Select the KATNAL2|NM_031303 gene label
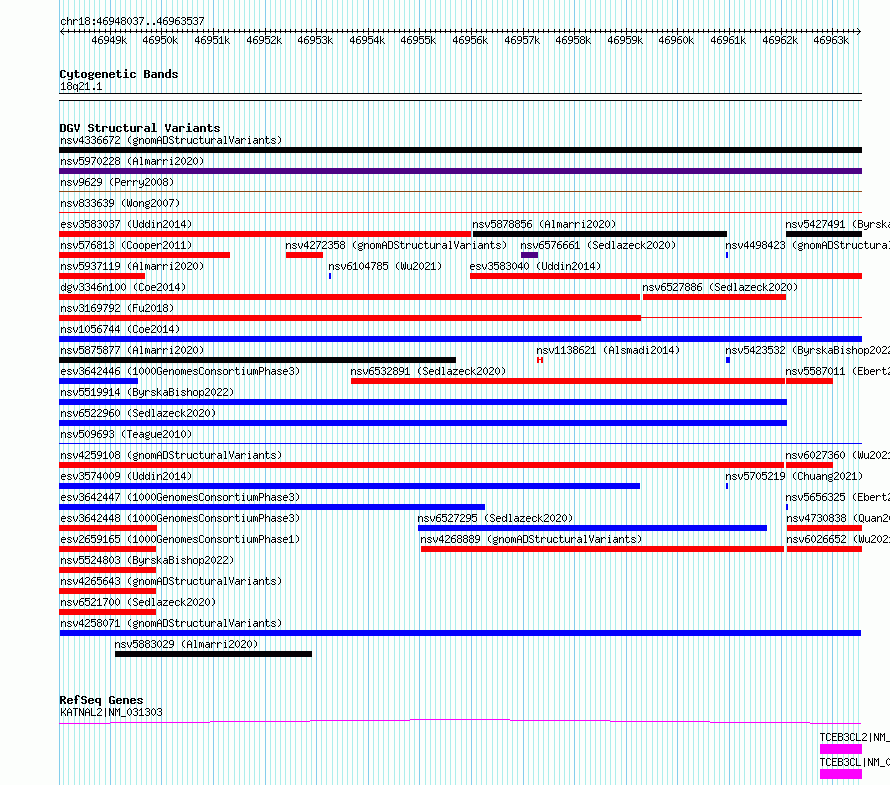Screen dimensions: 890x785 click(111, 712)
